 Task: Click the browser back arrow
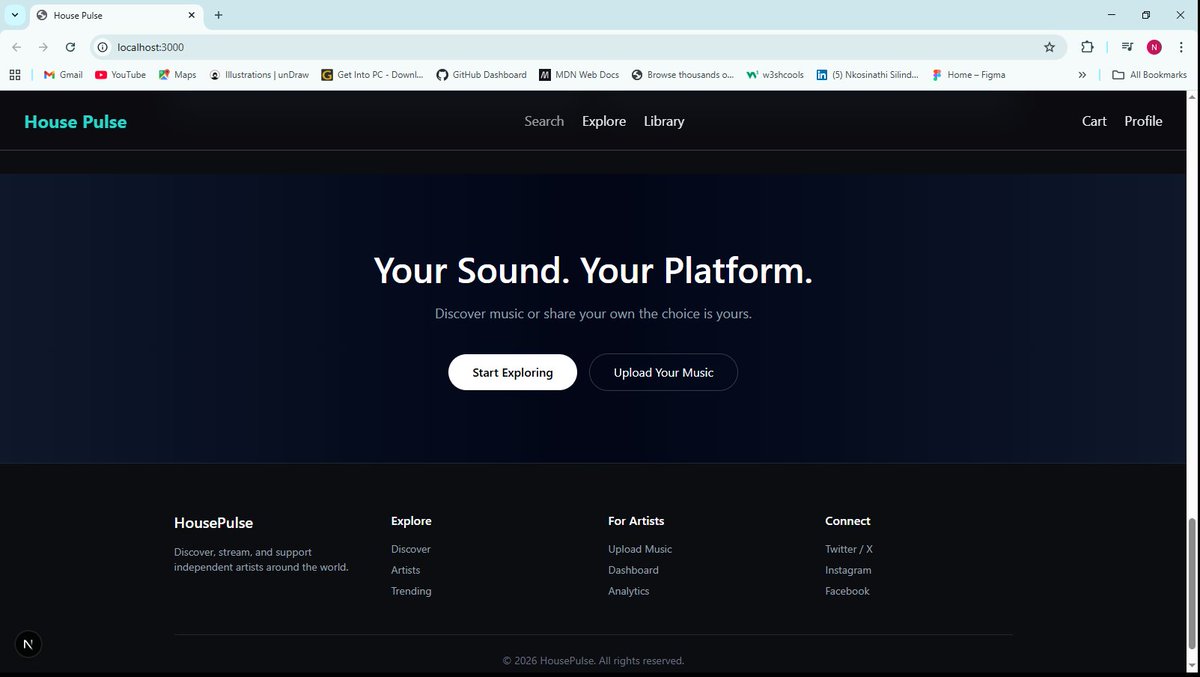coord(16,47)
